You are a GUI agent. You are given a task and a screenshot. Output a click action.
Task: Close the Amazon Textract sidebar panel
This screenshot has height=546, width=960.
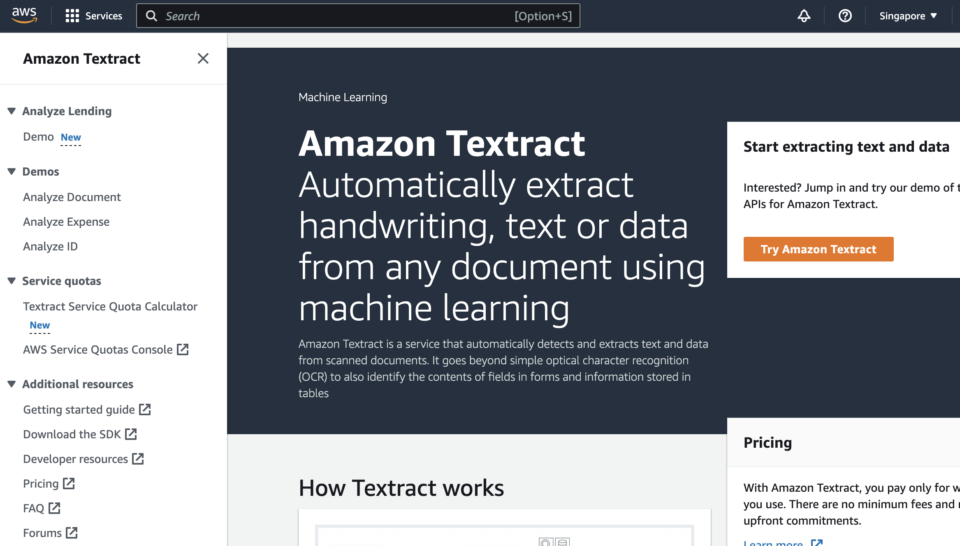(203, 58)
